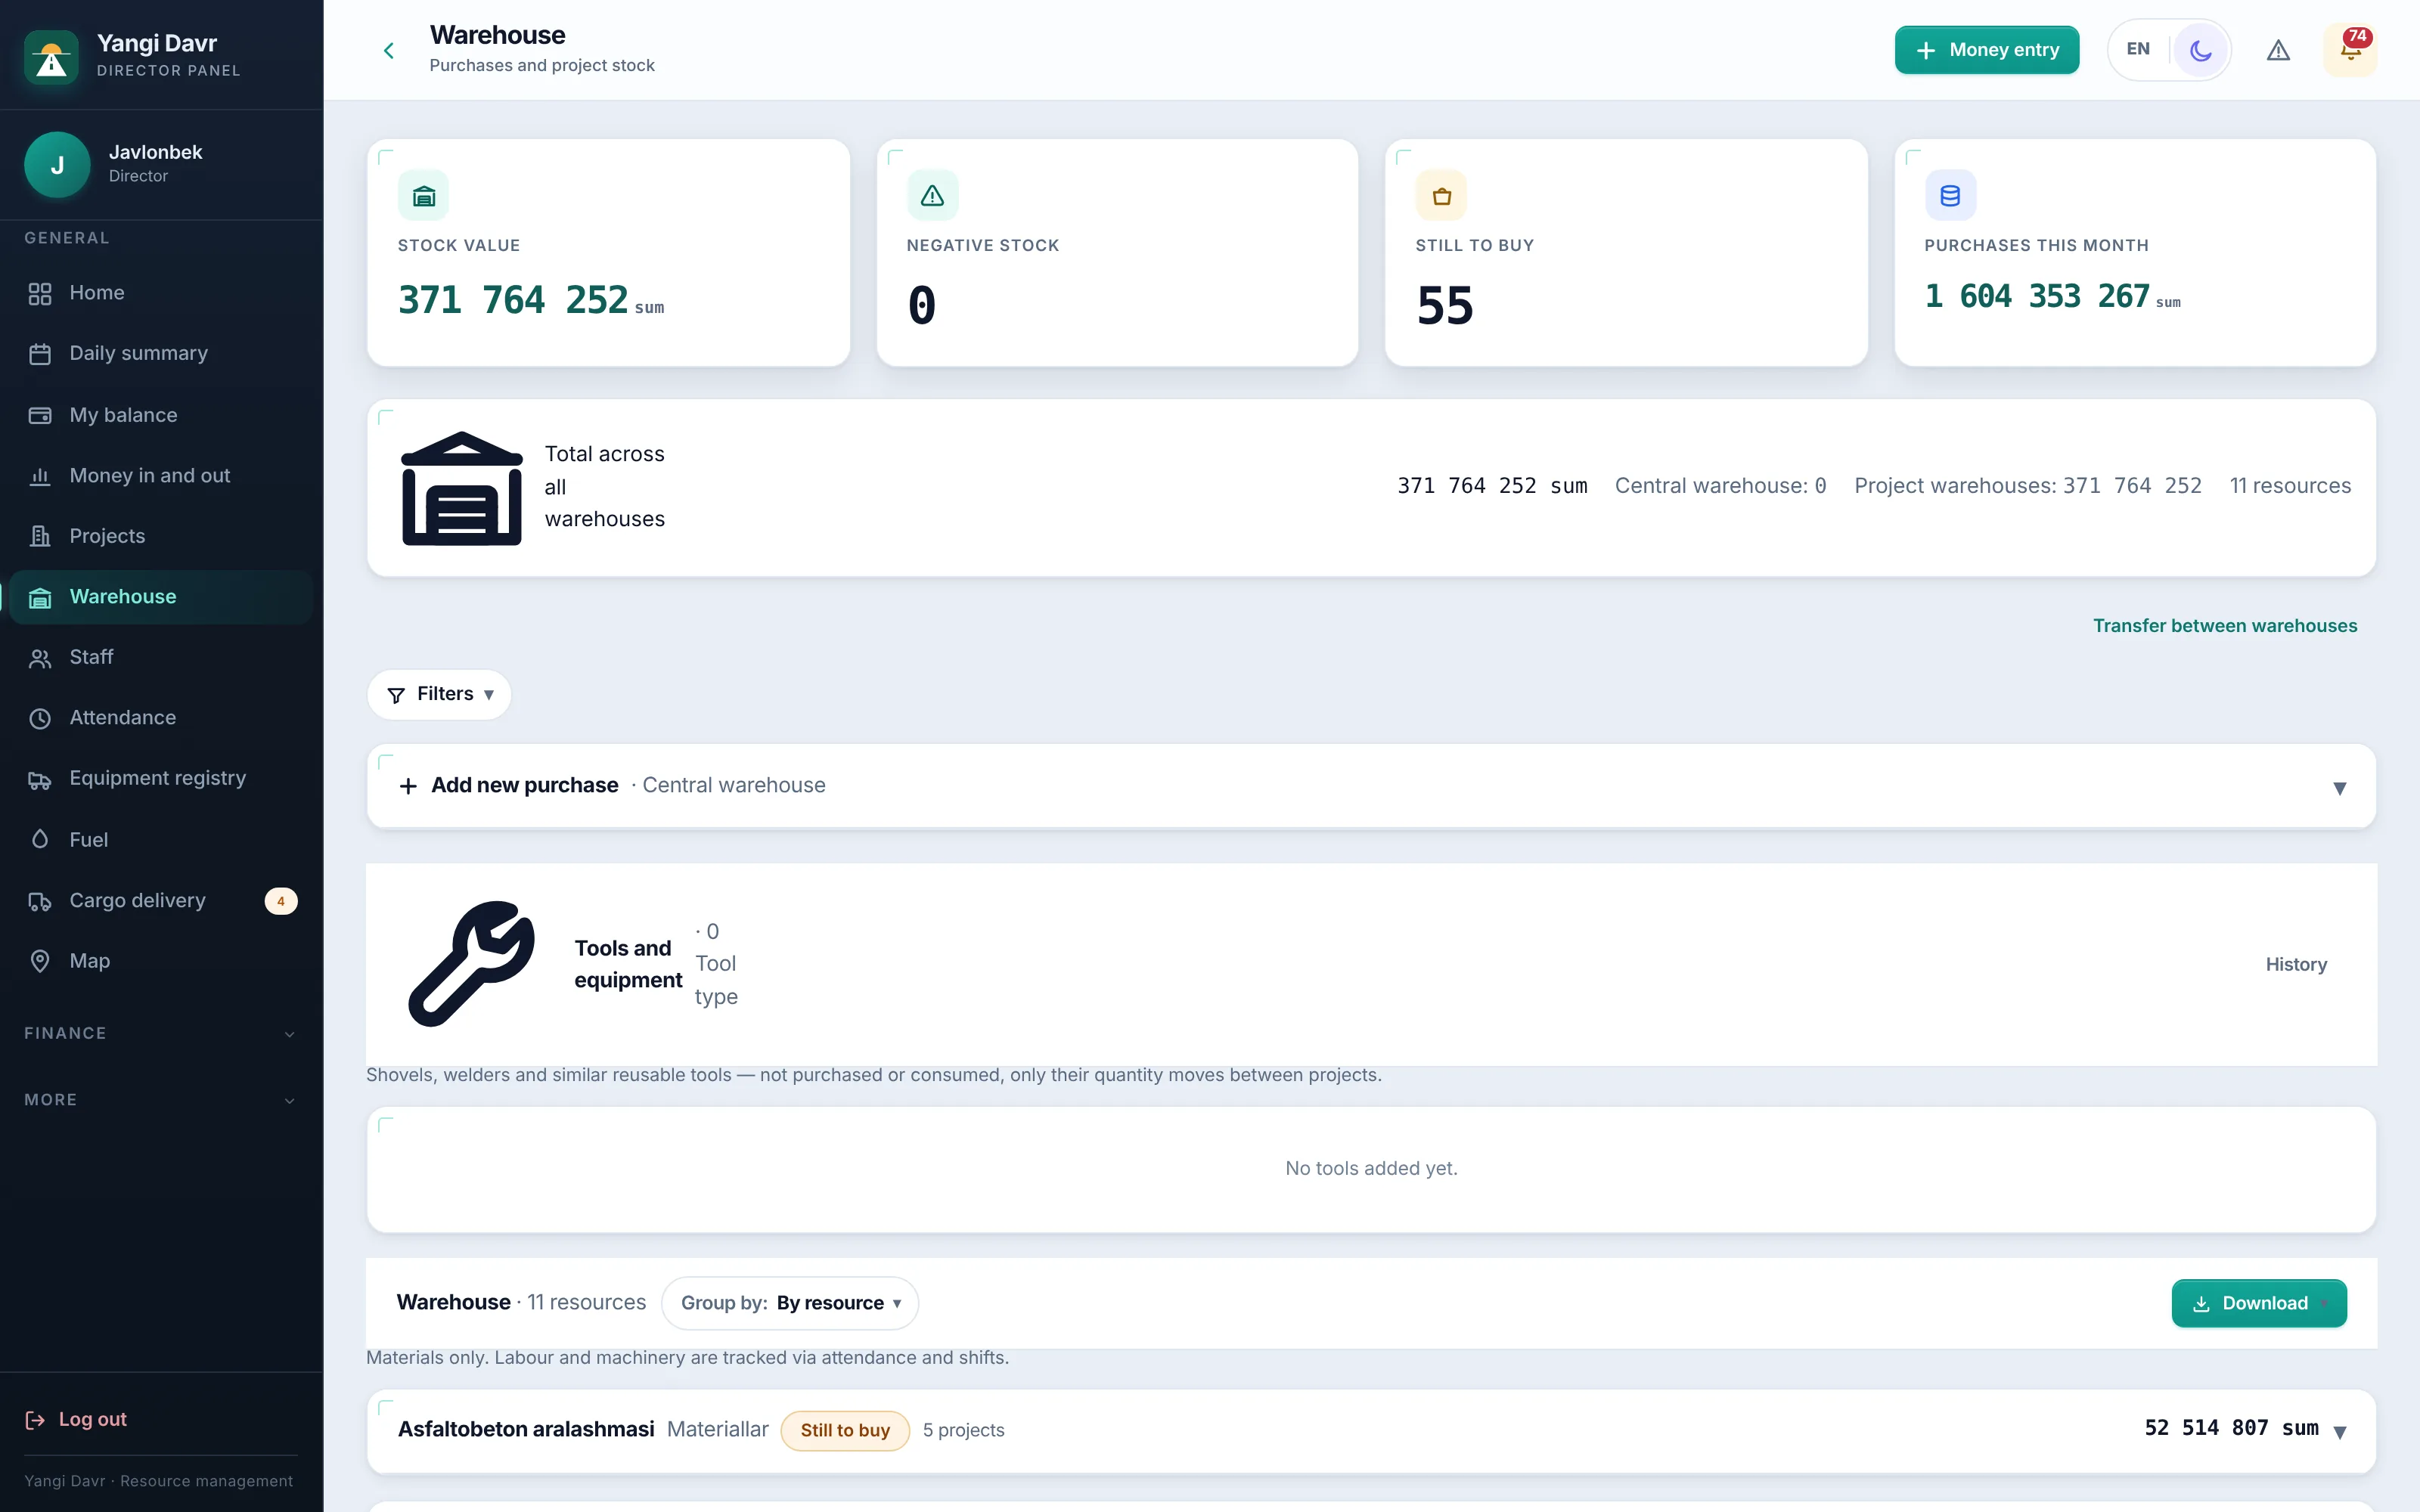Click the Yangi Davr logo icon
Image resolution: width=2420 pixels, height=1512 pixels.
click(51, 57)
